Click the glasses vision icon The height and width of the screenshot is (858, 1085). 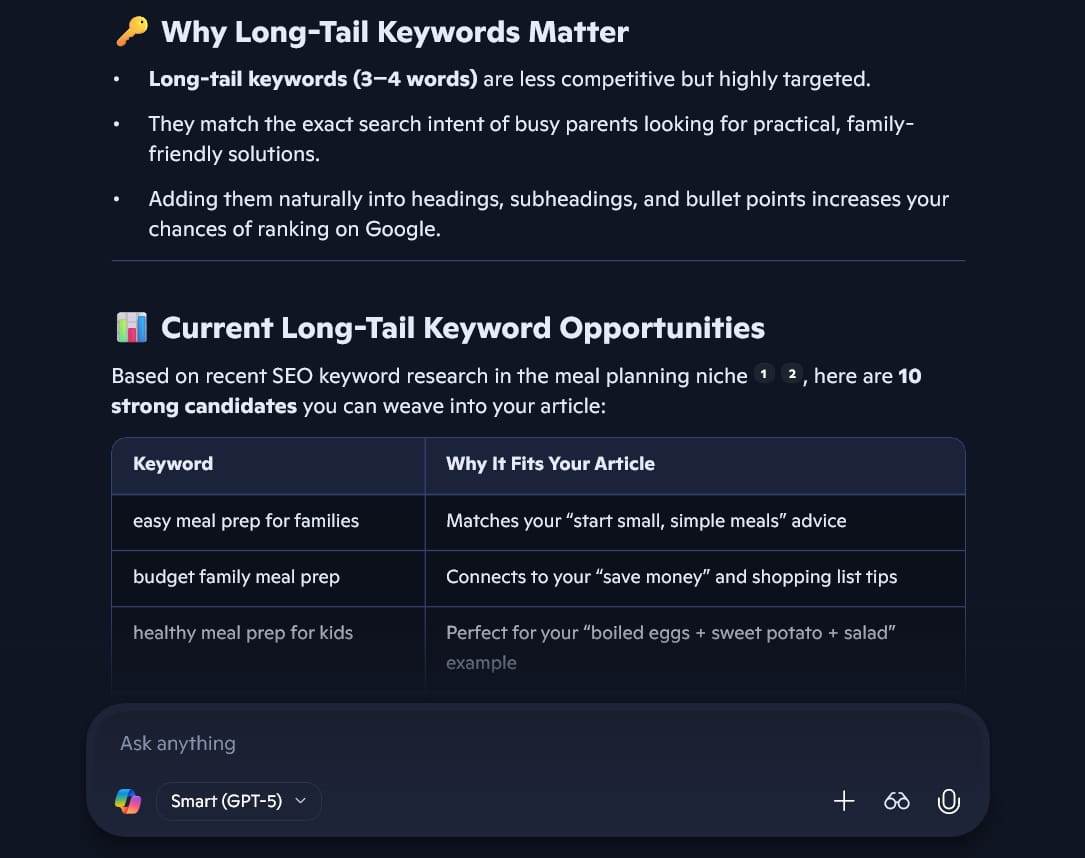click(896, 800)
